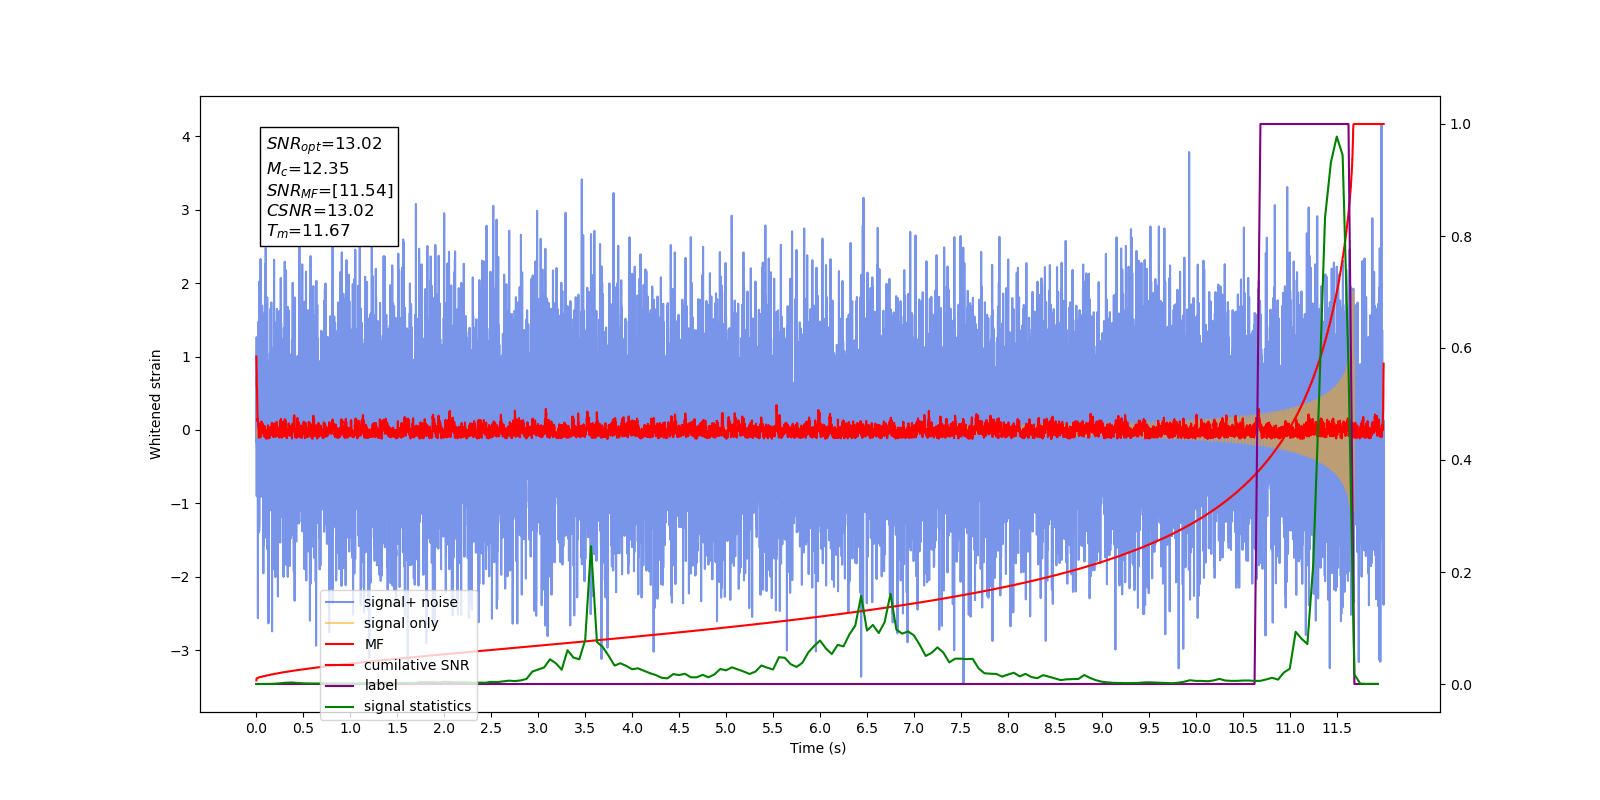Viewport: 1600px width, 800px height.
Task: Click the Tm=11.67 annotation text
Action: pyautogui.click(x=308, y=231)
